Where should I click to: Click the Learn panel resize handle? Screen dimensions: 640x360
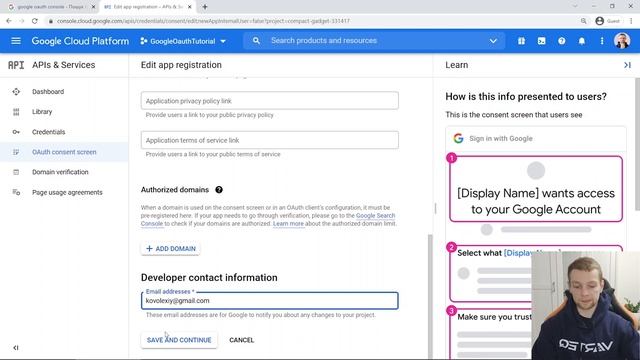(435, 209)
